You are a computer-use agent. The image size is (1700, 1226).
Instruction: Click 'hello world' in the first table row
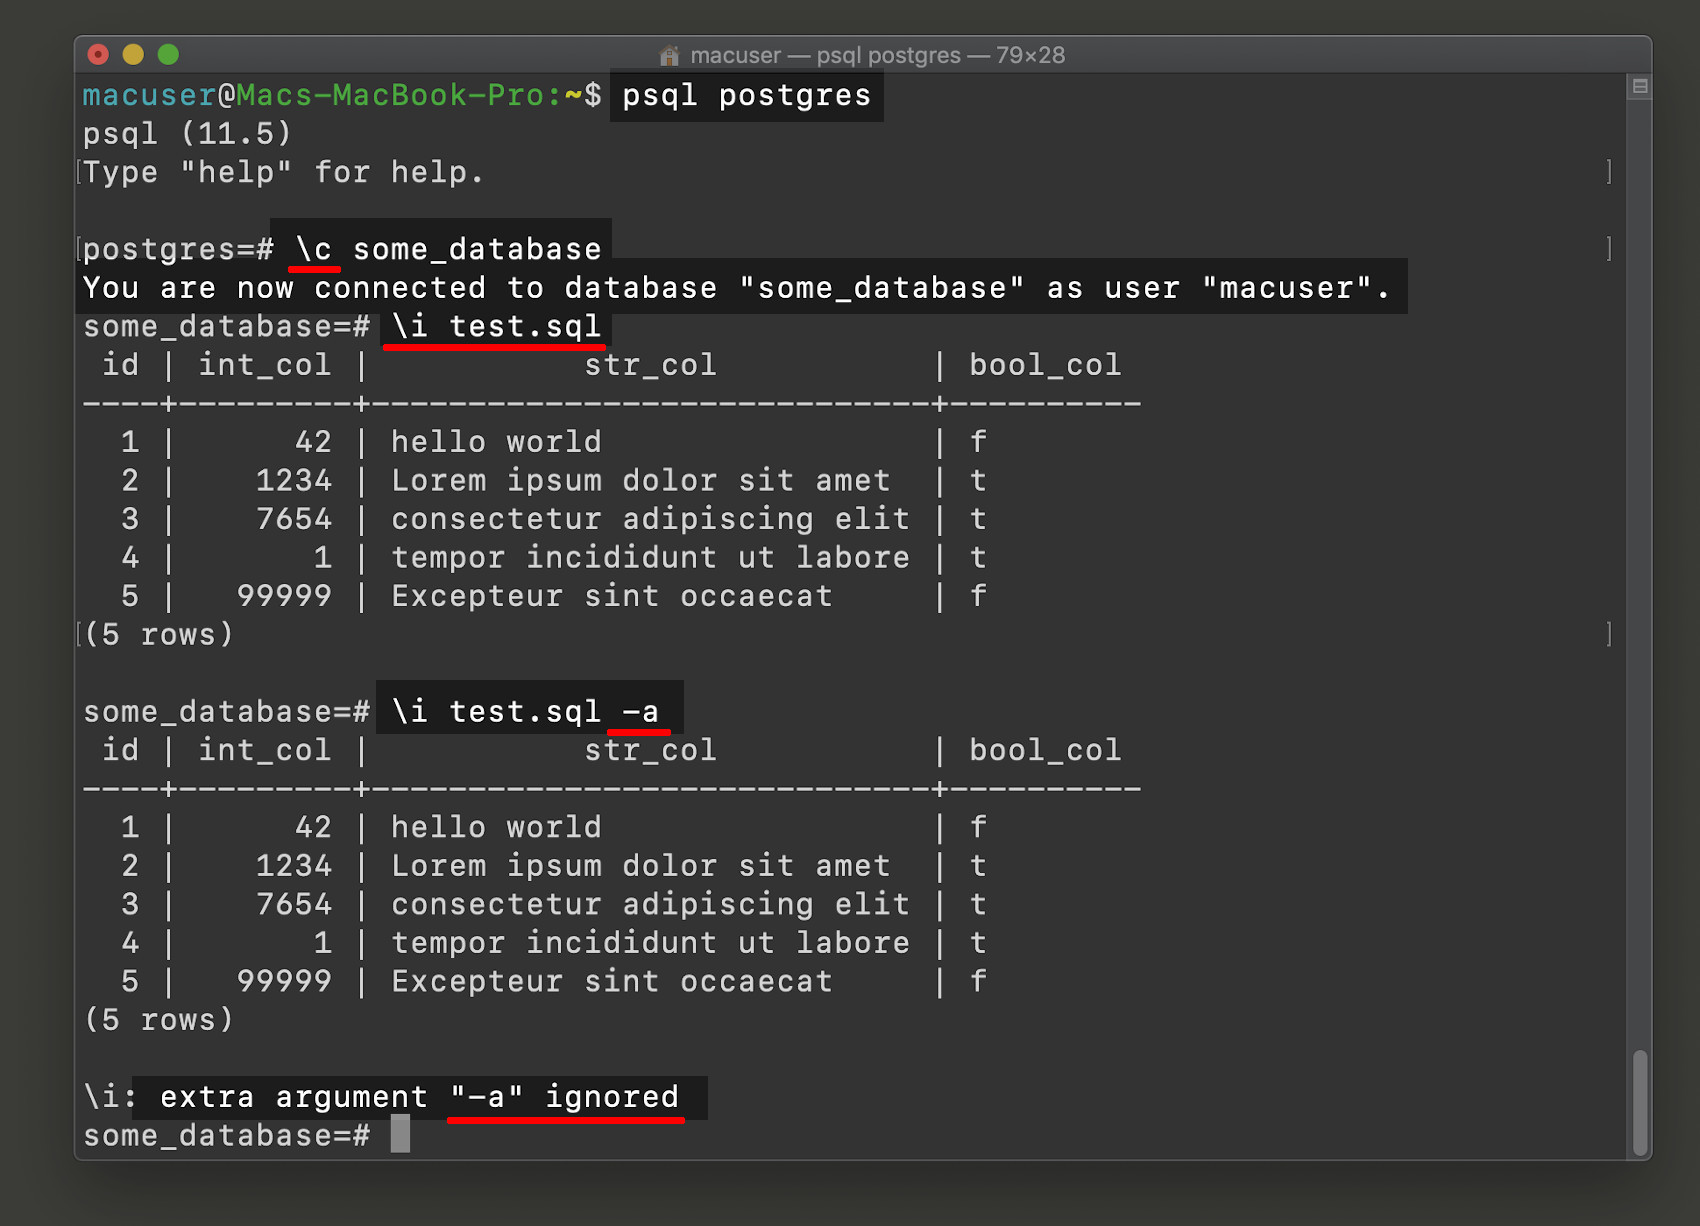[x=494, y=441]
